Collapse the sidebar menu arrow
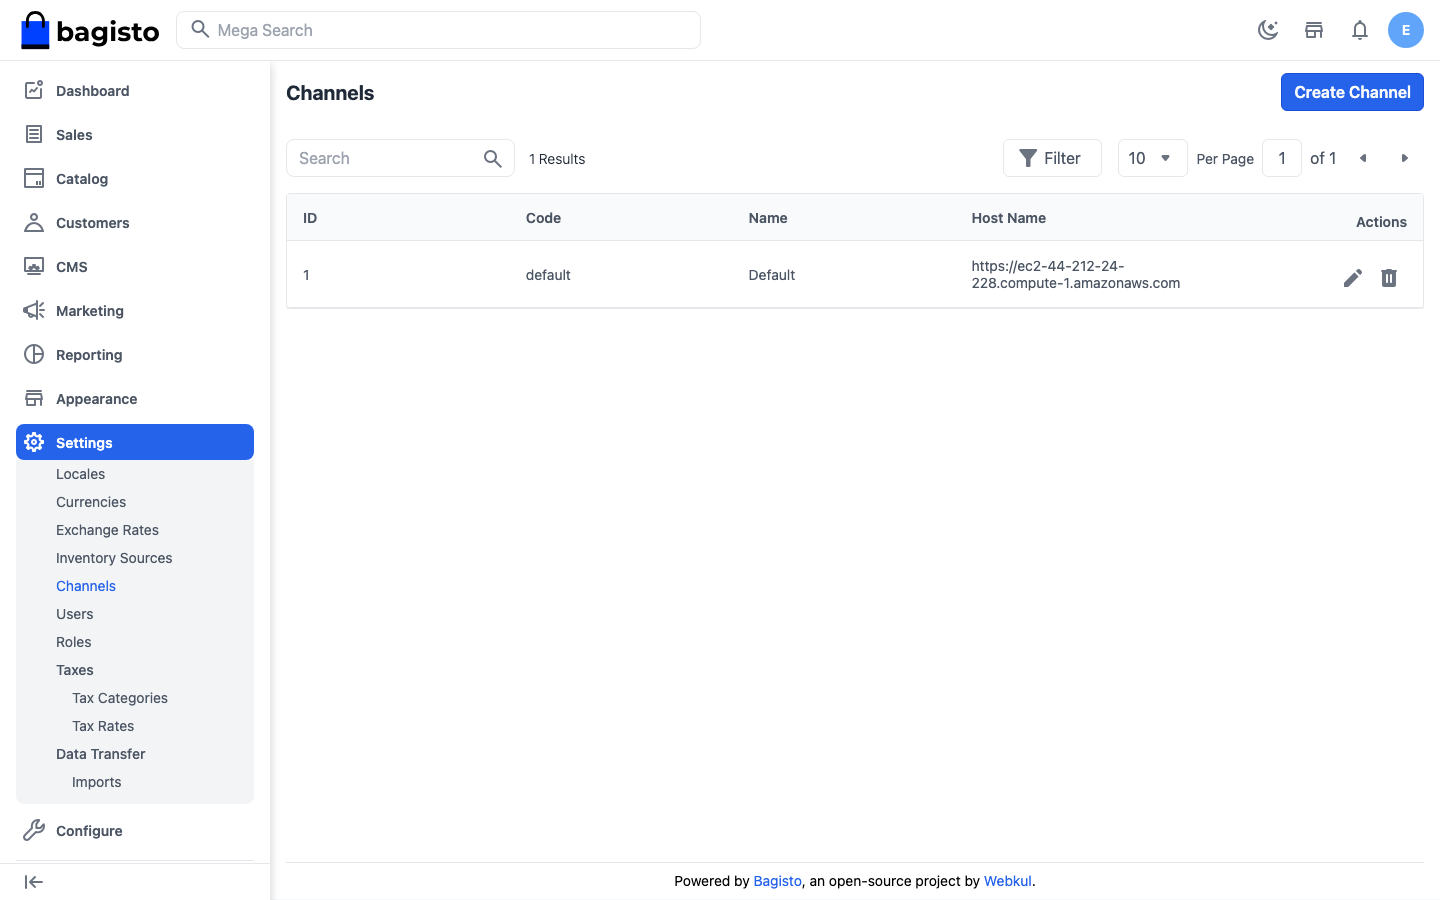 [x=34, y=882]
